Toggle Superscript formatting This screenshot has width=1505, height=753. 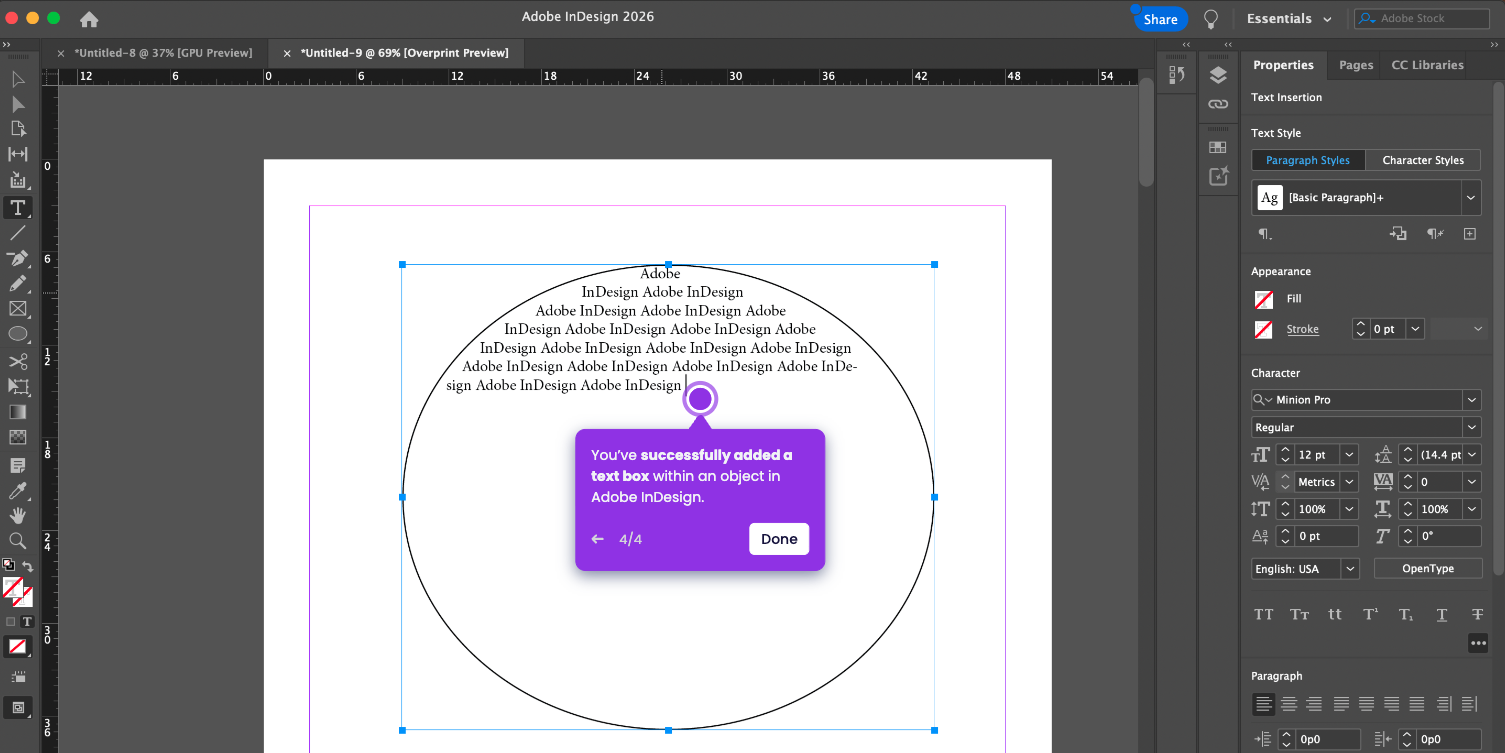click(1371, 614)
